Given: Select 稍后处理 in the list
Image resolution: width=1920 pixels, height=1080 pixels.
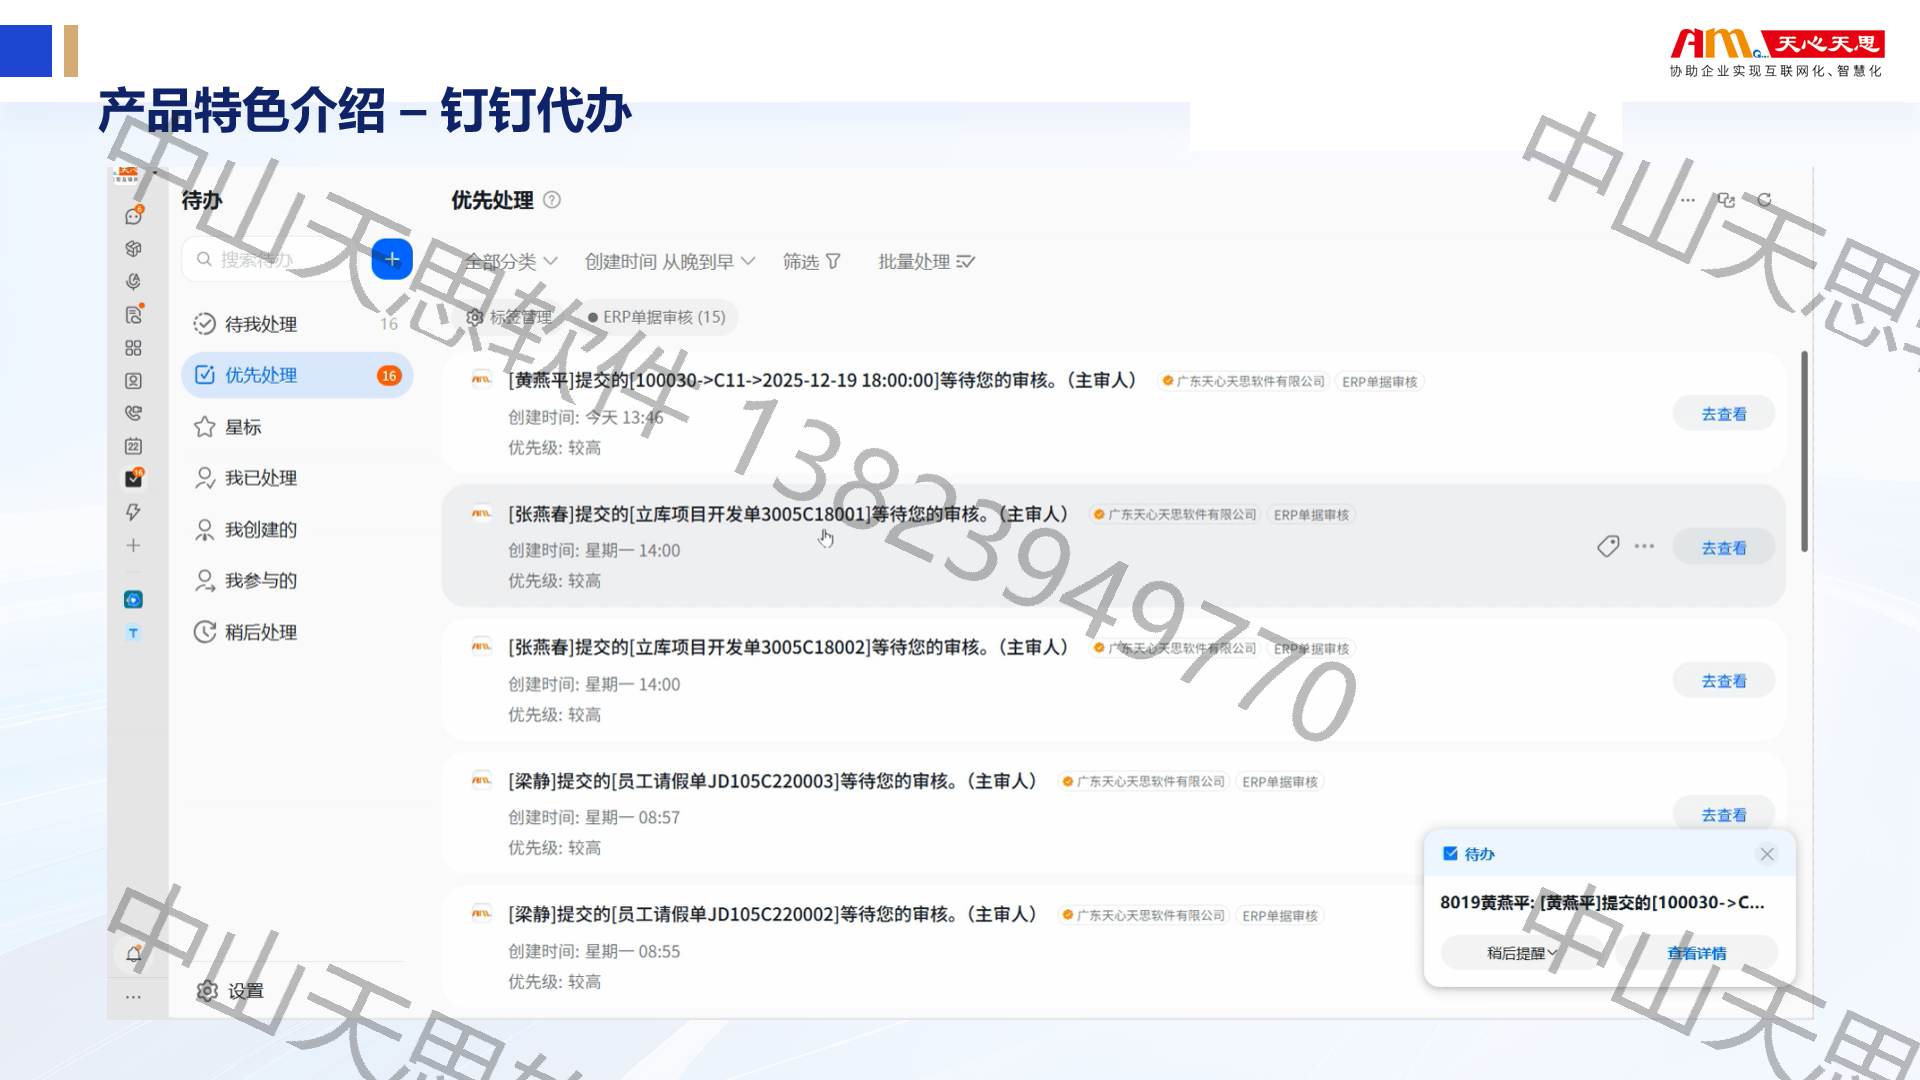Looking at the screenshot, I should pos(297,632).
